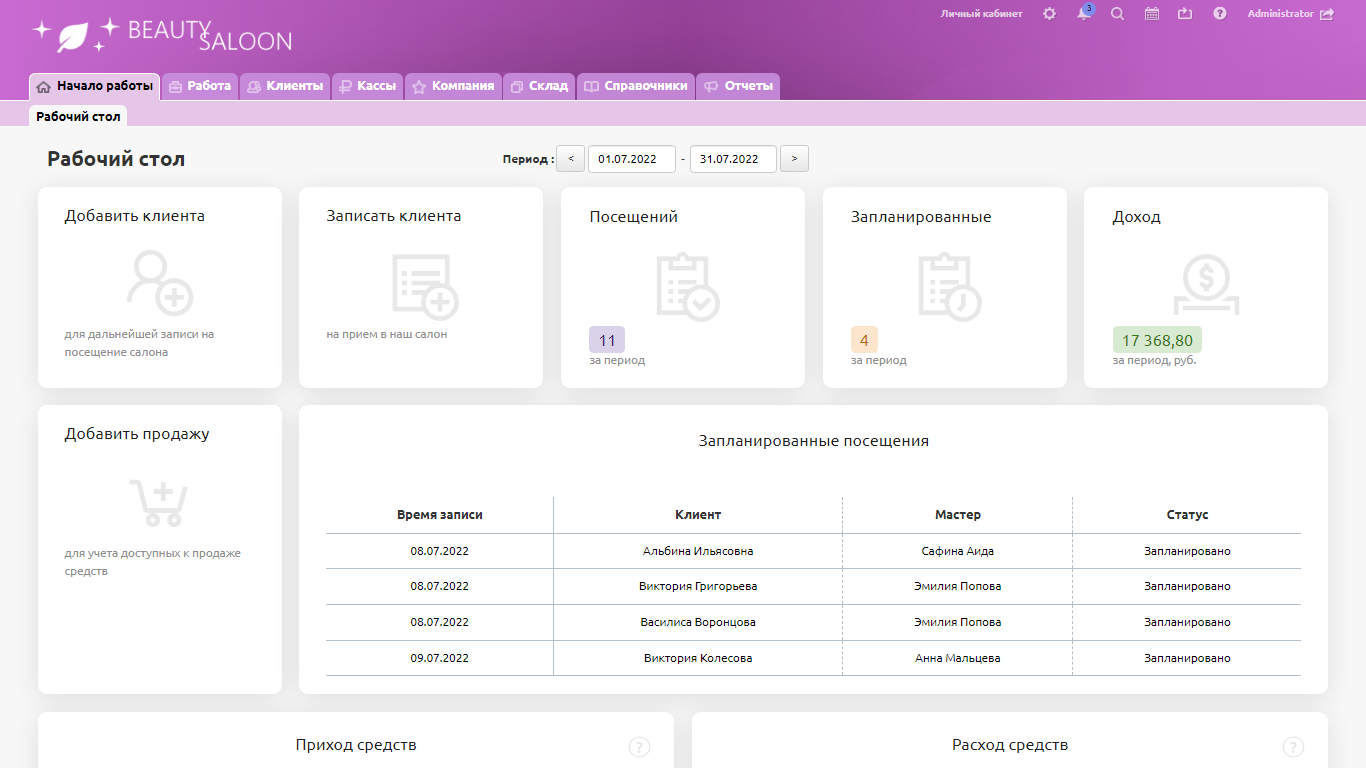
Task: Click the add client person-plus icon
Action: [x=160, y=283]
